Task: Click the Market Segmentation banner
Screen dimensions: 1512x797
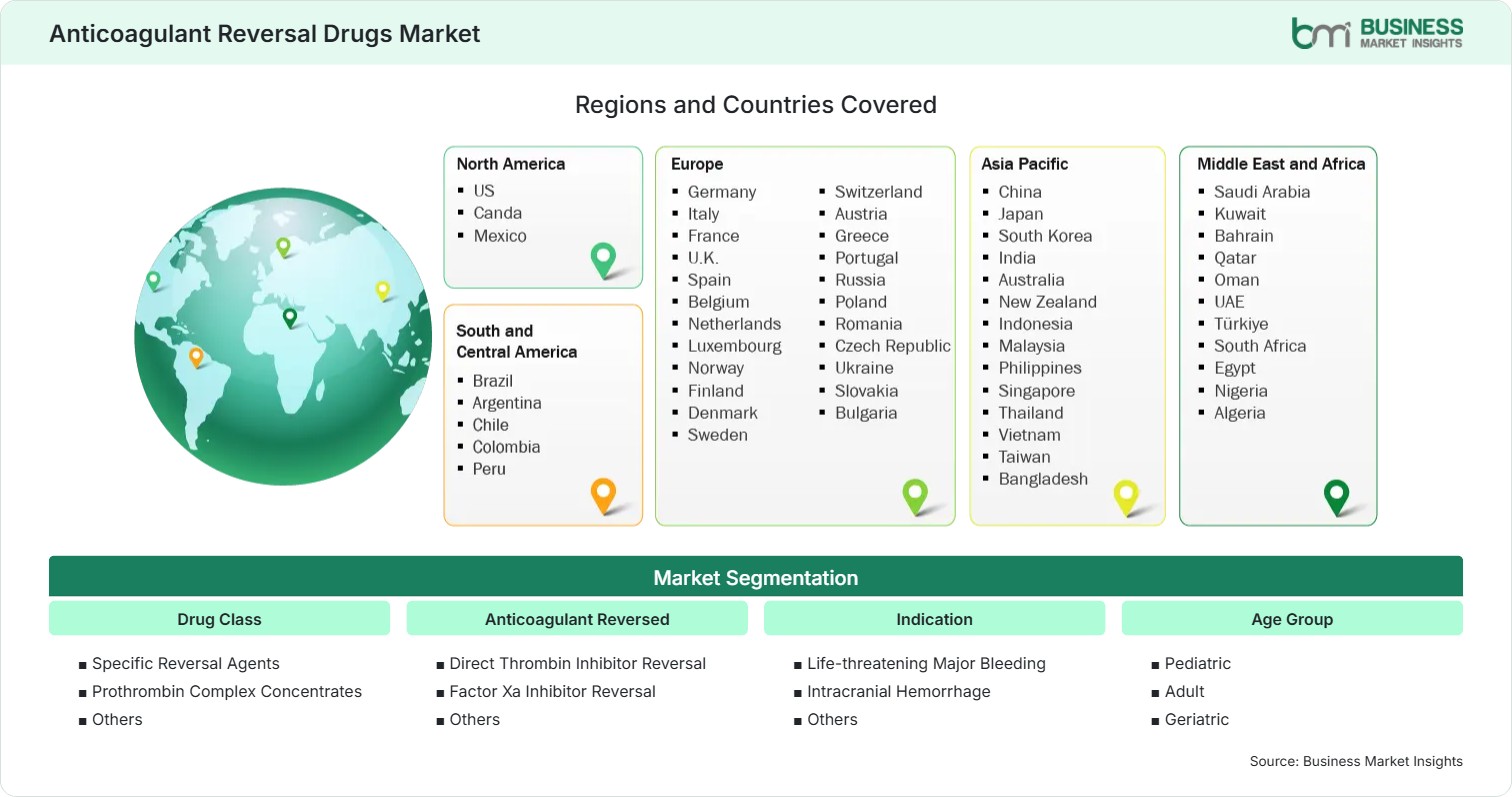Action: click(x=756, y=577)
